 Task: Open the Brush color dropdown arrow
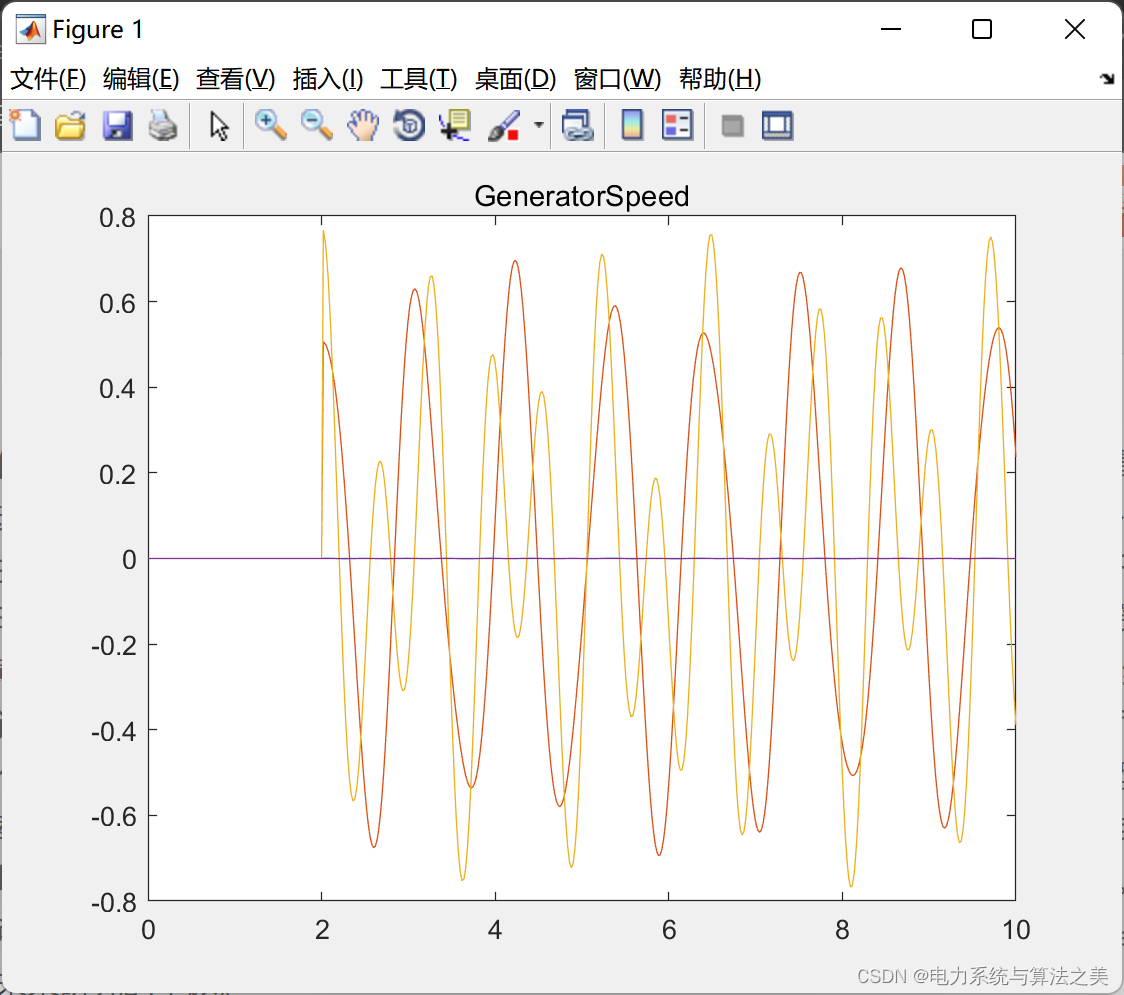point(538,125)
